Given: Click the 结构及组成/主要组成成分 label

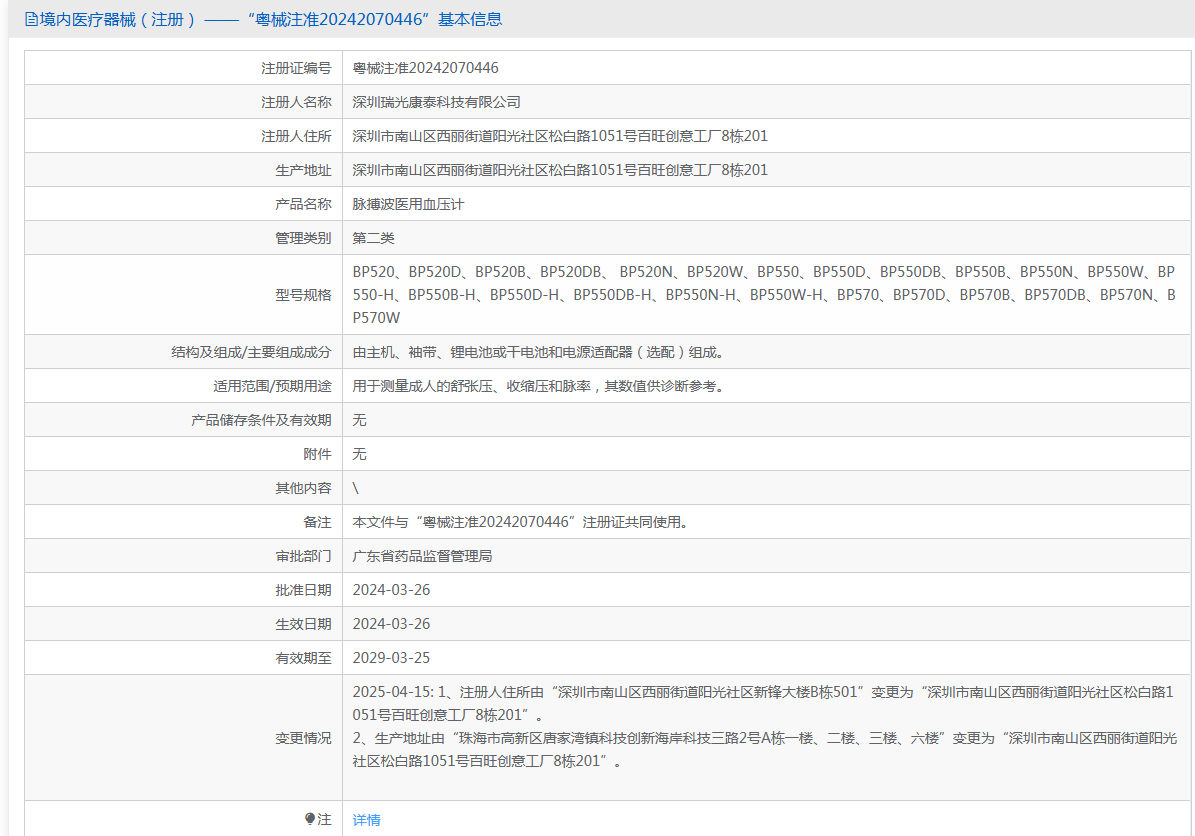Looking at the screenshot, I should [x=251, y=352].
